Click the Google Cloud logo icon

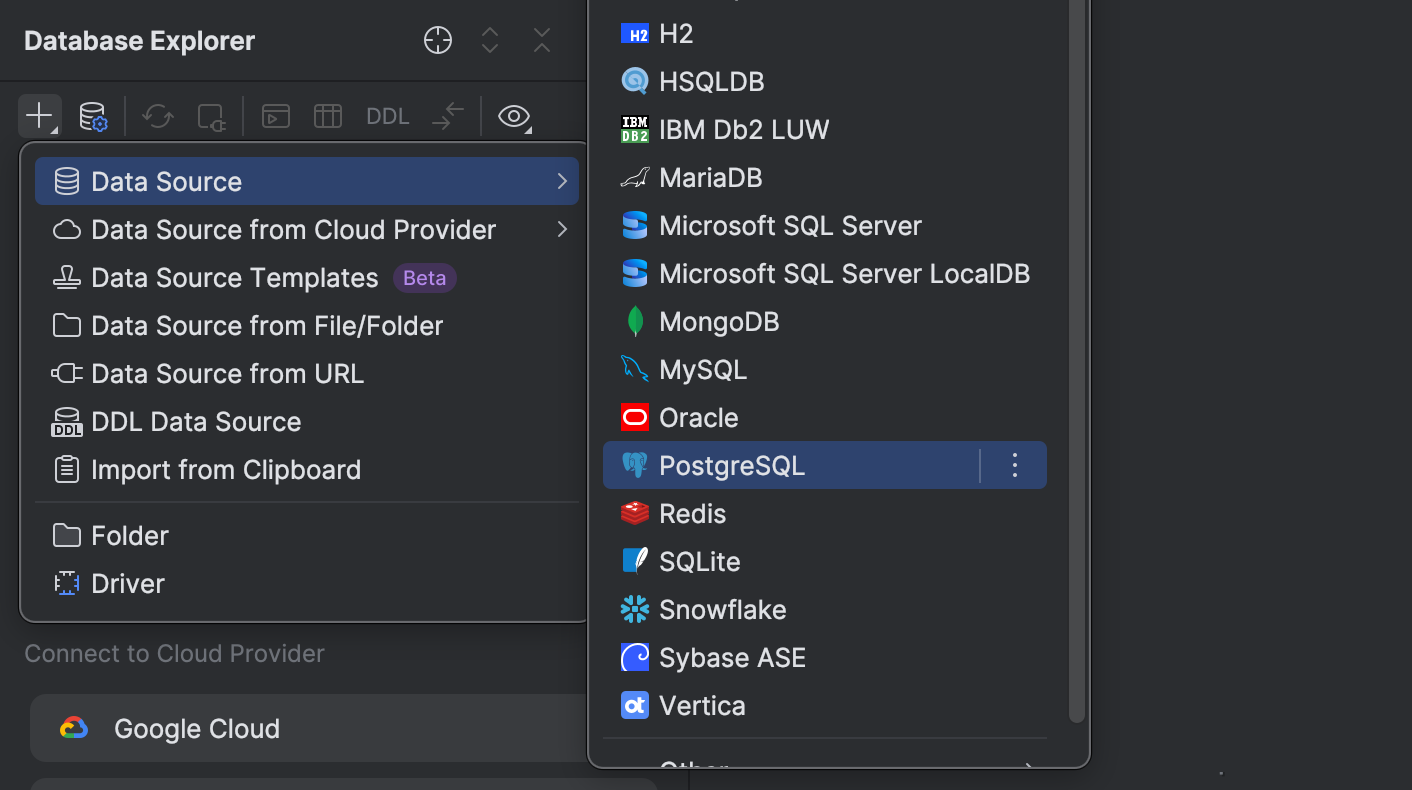coord(74,728)
